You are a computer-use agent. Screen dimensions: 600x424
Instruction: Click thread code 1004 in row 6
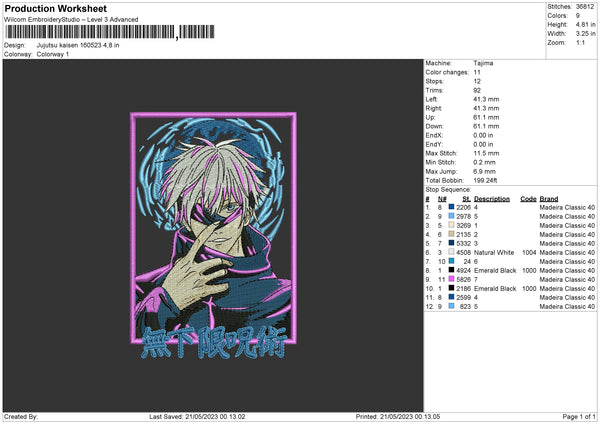[529, 253]
